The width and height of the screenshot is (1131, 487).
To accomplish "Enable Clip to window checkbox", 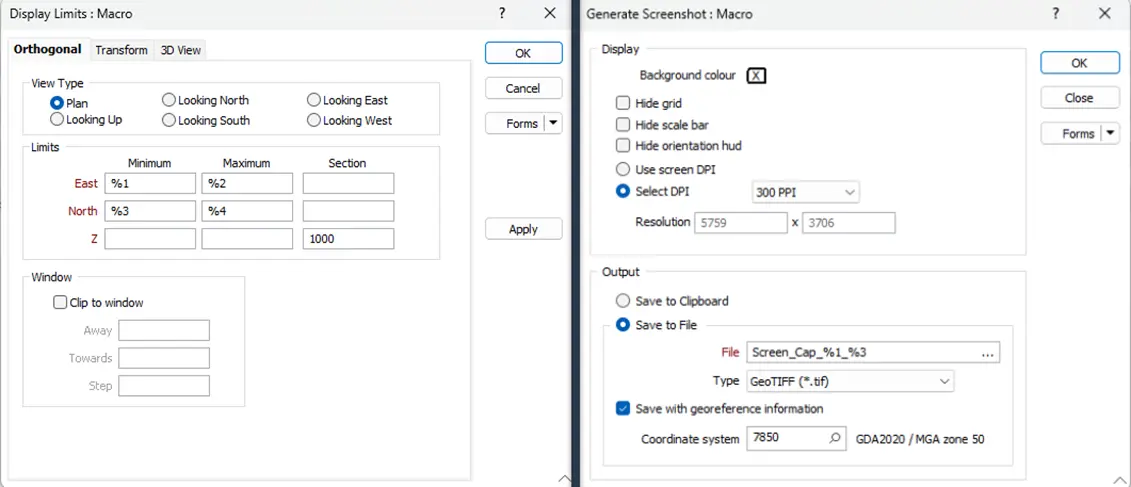I will pos(61,303).
